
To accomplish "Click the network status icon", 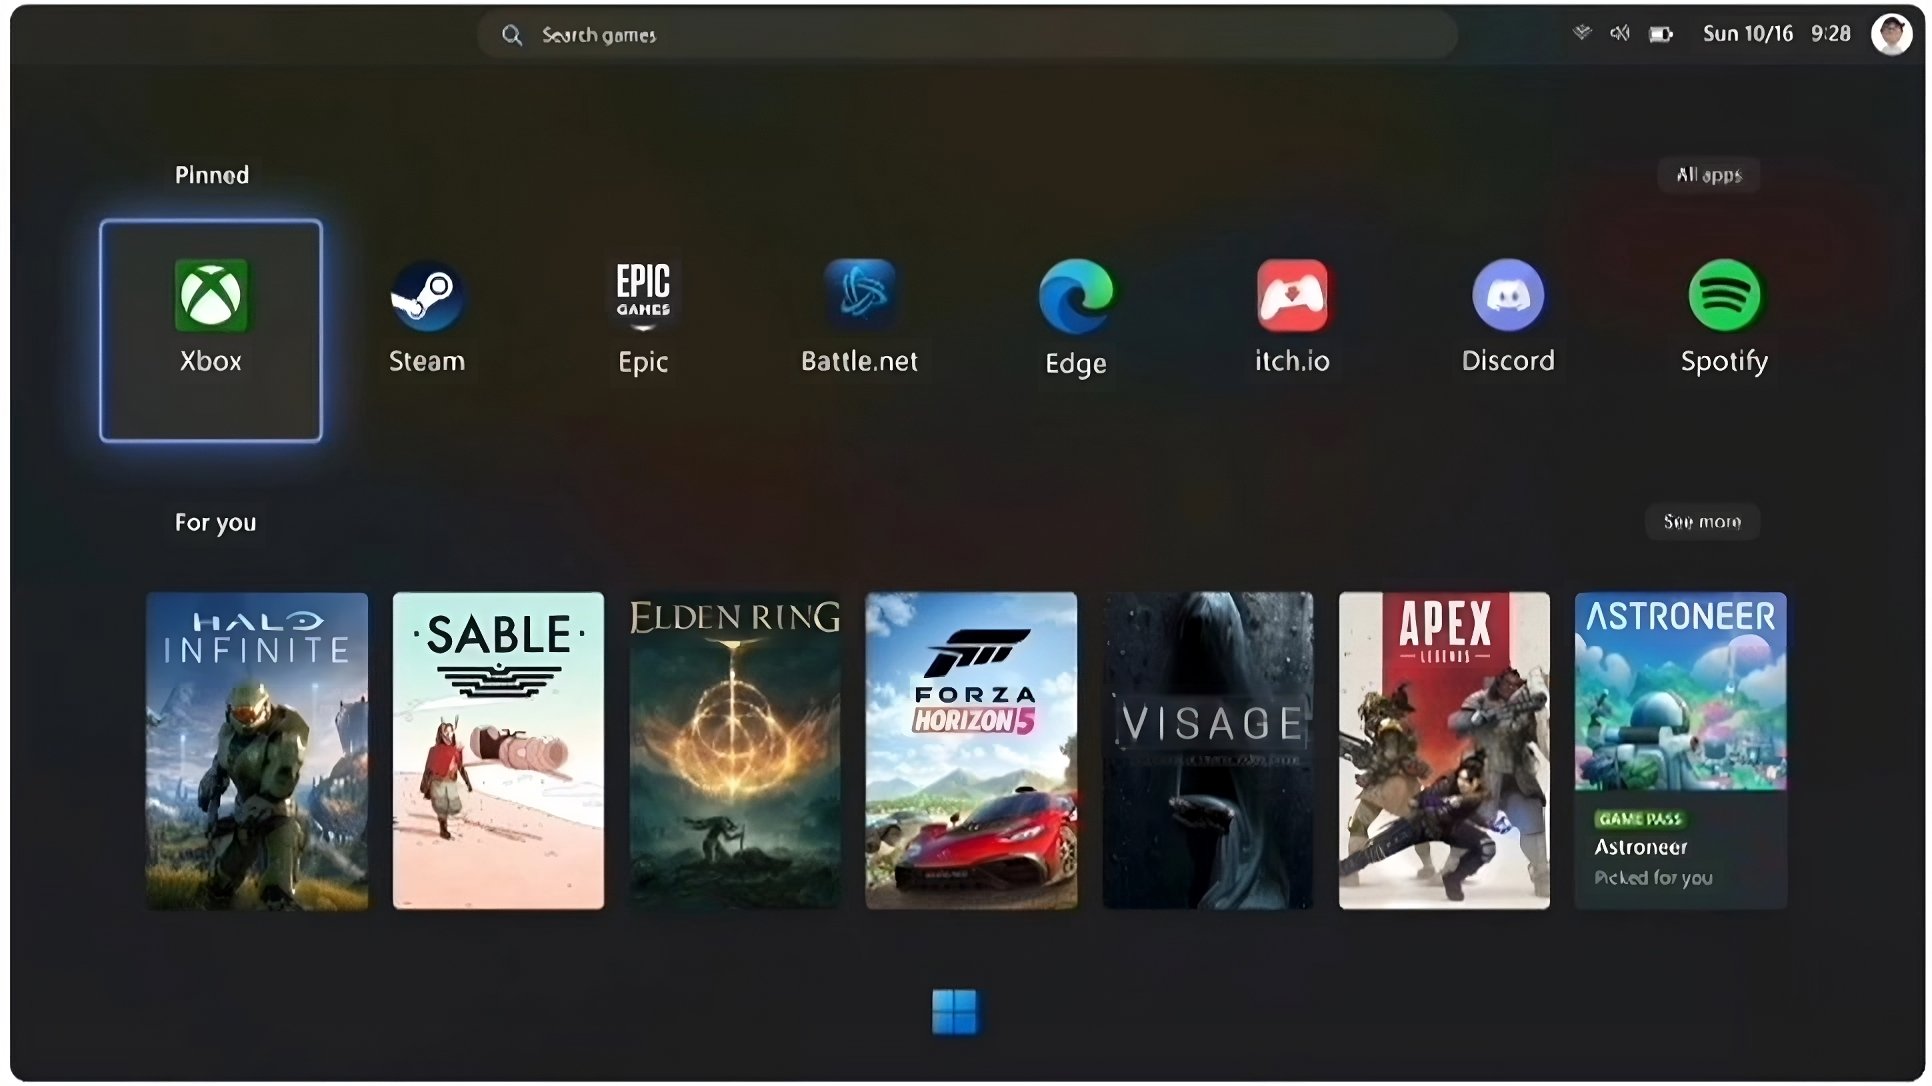I will [1582, 34].
